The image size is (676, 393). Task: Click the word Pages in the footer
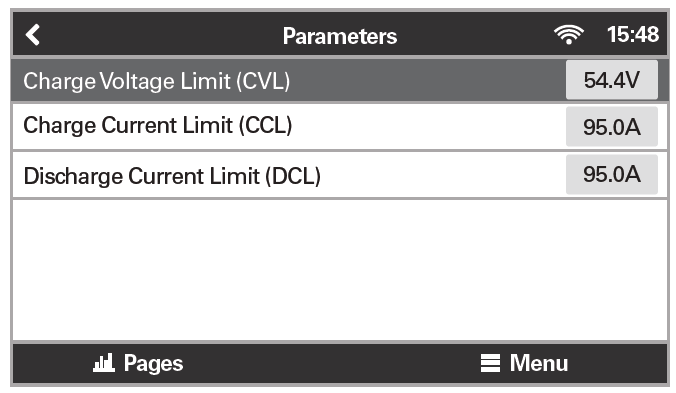(x=153, y=364)
